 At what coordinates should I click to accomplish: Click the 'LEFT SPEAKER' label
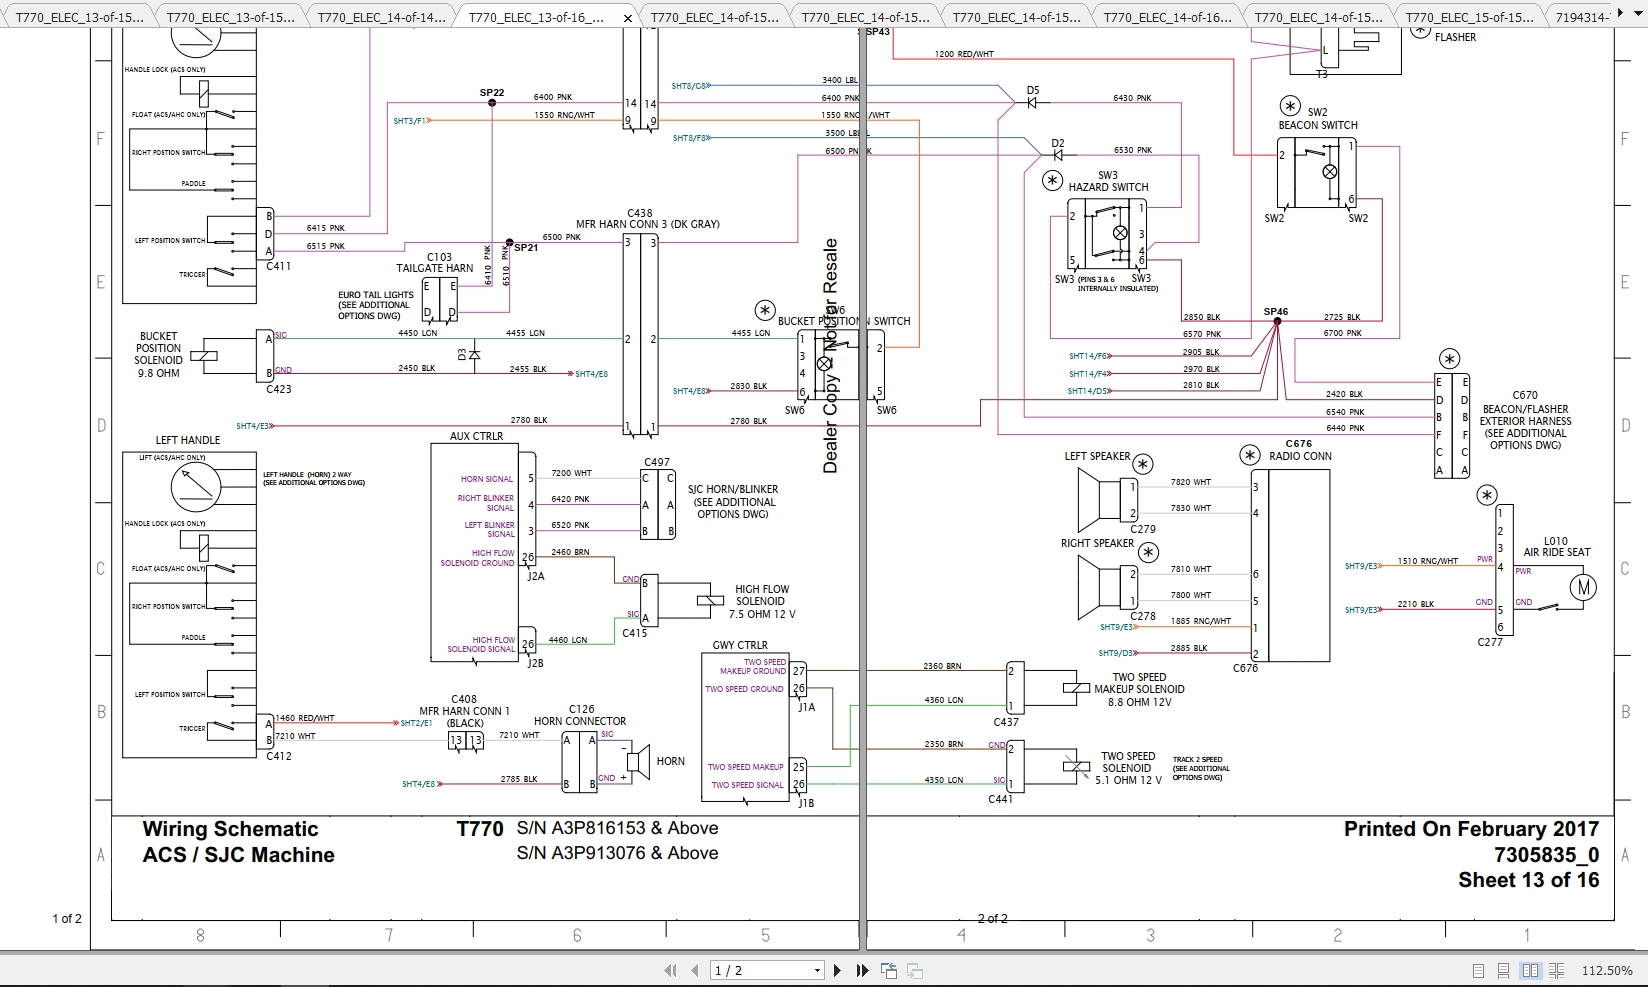point(1097,456)
